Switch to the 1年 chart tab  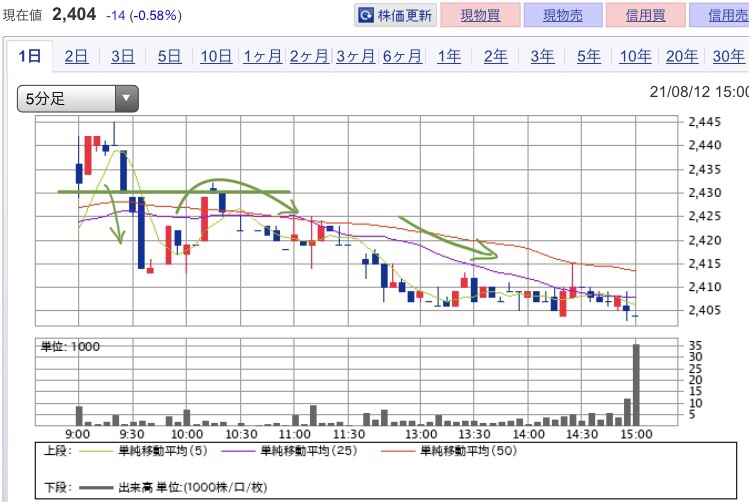click(x=449, y=56)
